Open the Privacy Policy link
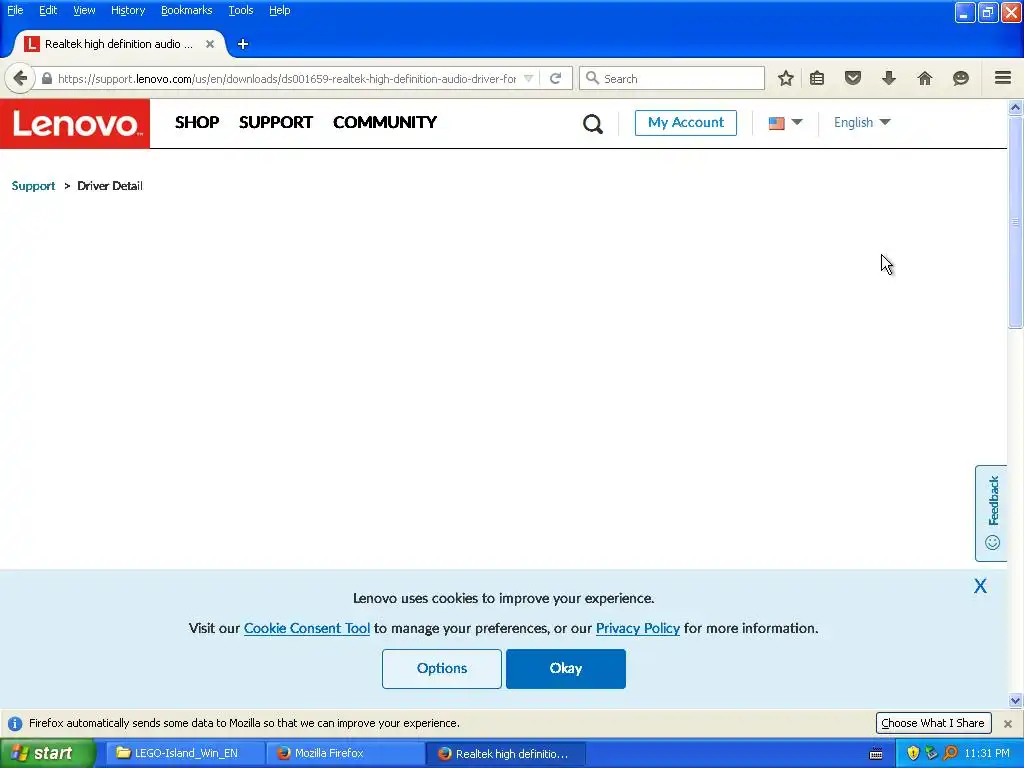The width and height of the screenshot is (1024, 768). point(637,628)
